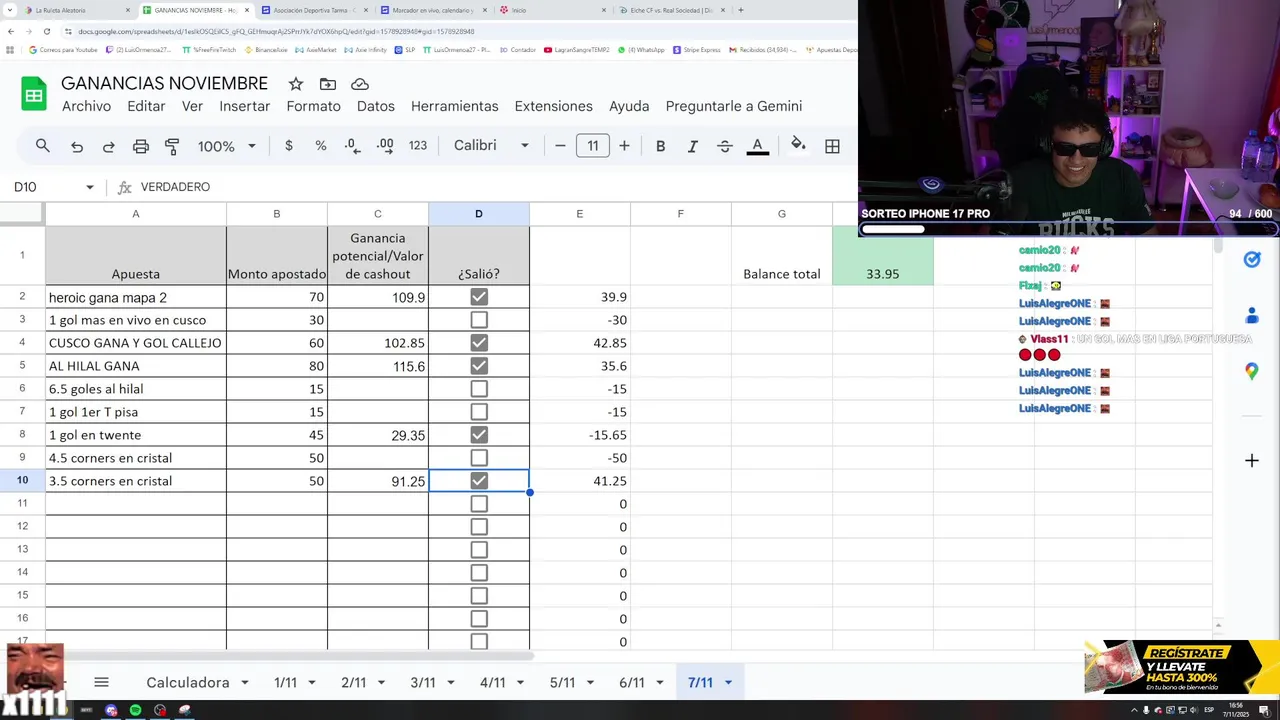Image resolution: width=1280 pixels, height=720 pixels.
Task: Open the all sheets list icon
Action: coord(101,682)
